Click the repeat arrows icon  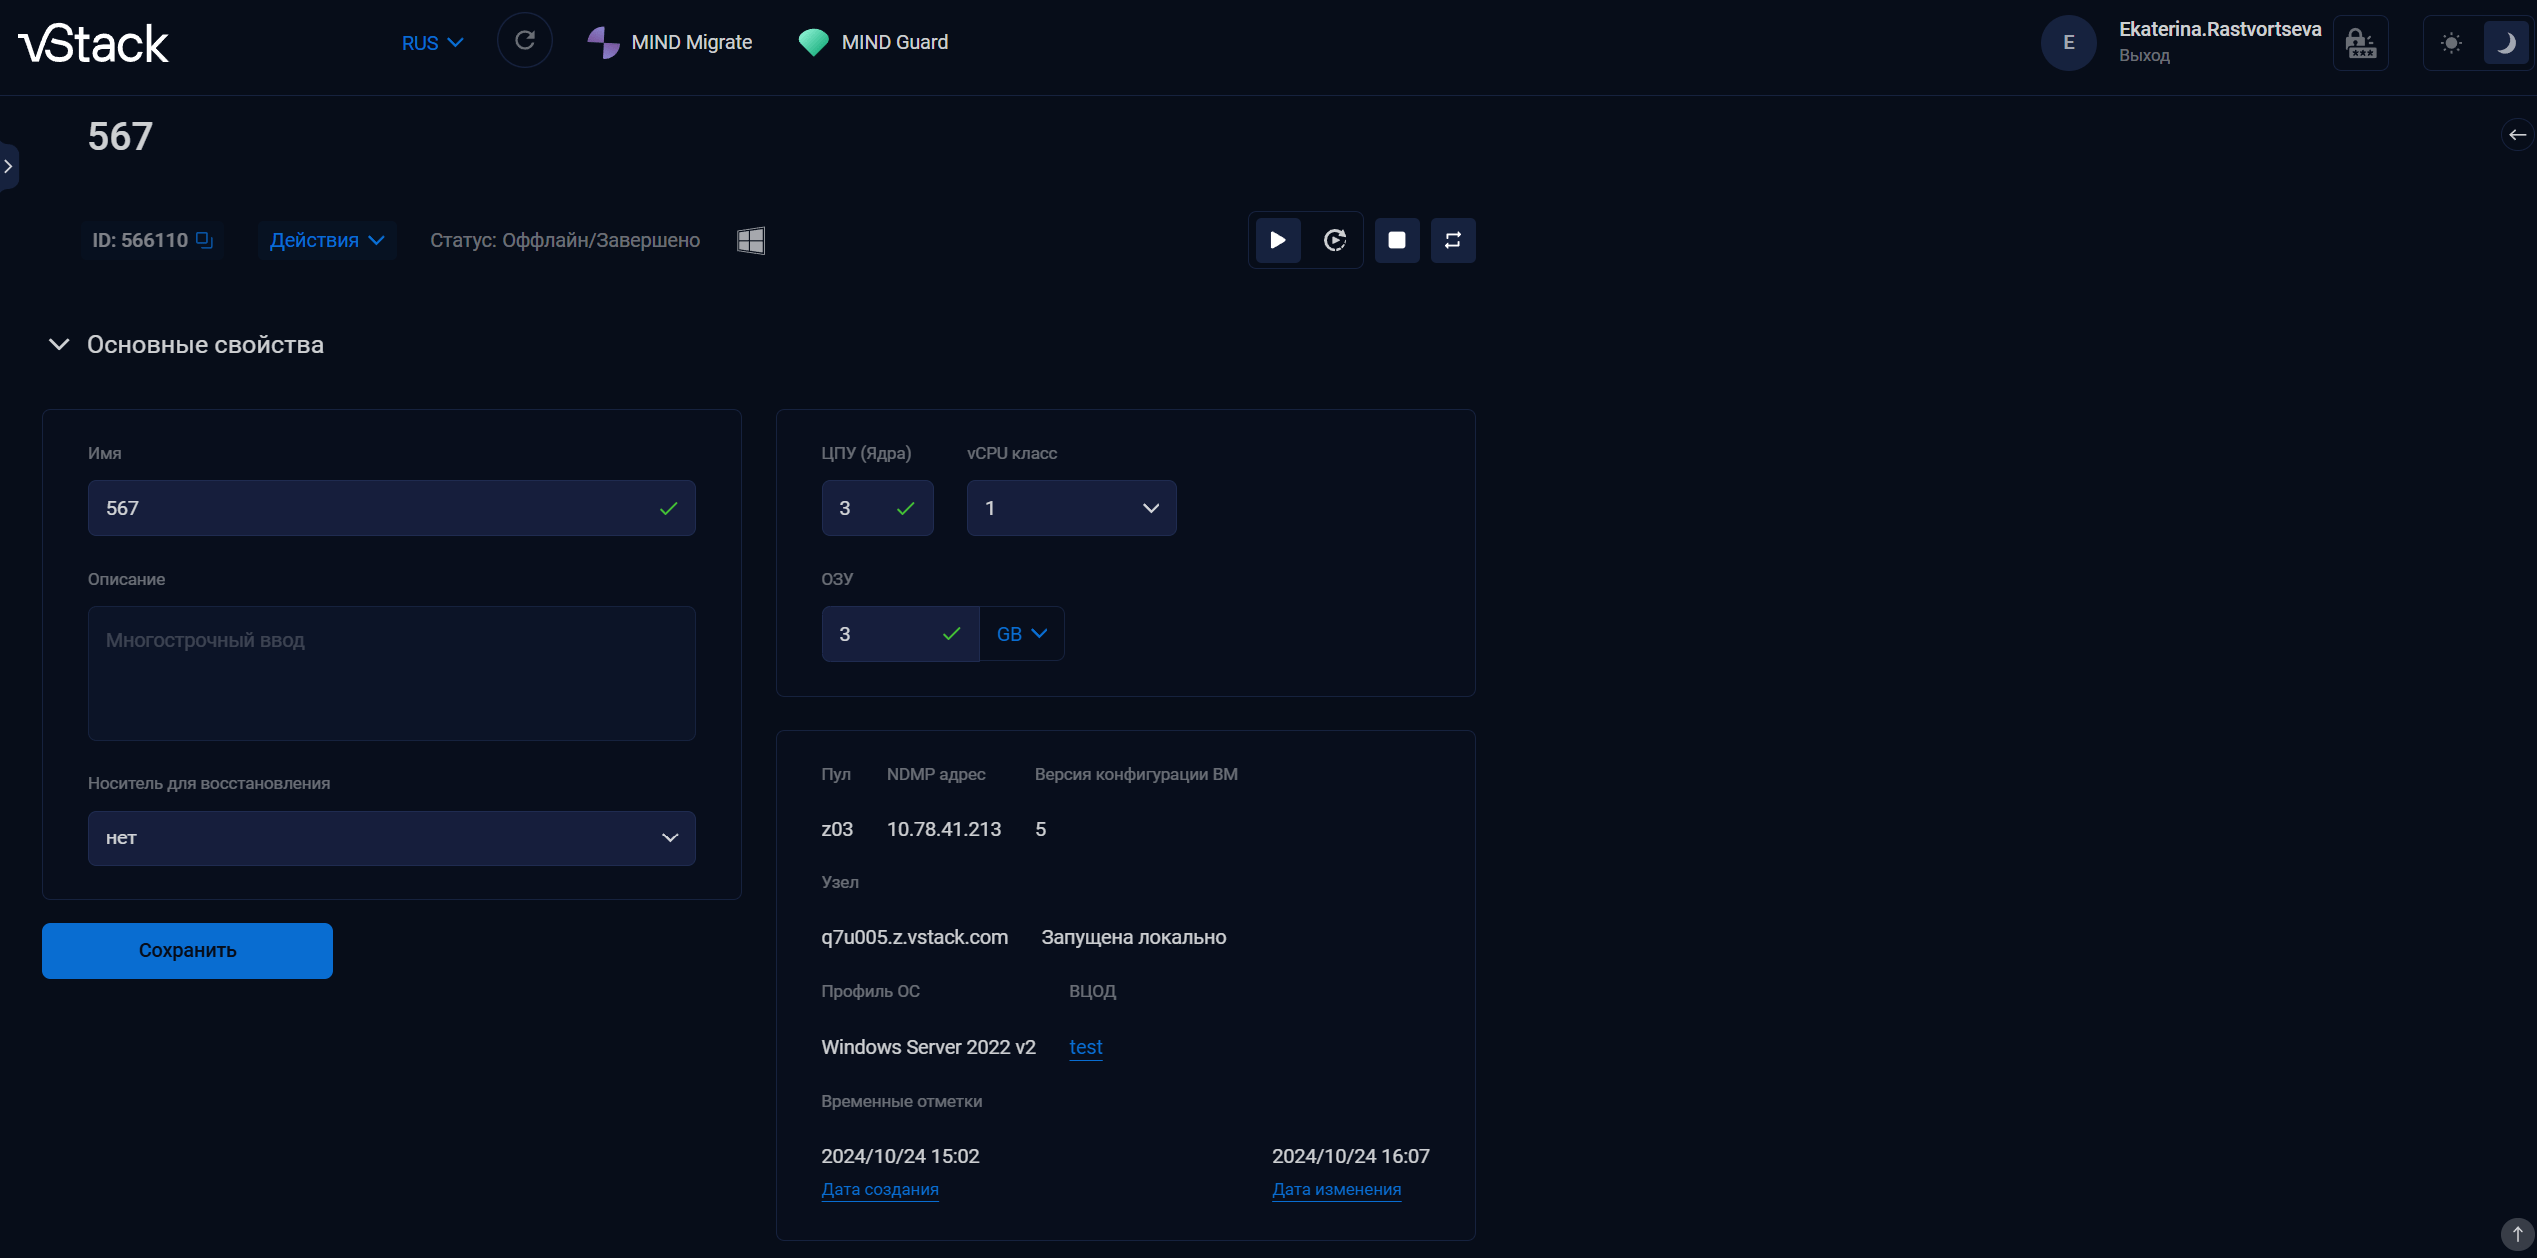tap(1453, 240)
